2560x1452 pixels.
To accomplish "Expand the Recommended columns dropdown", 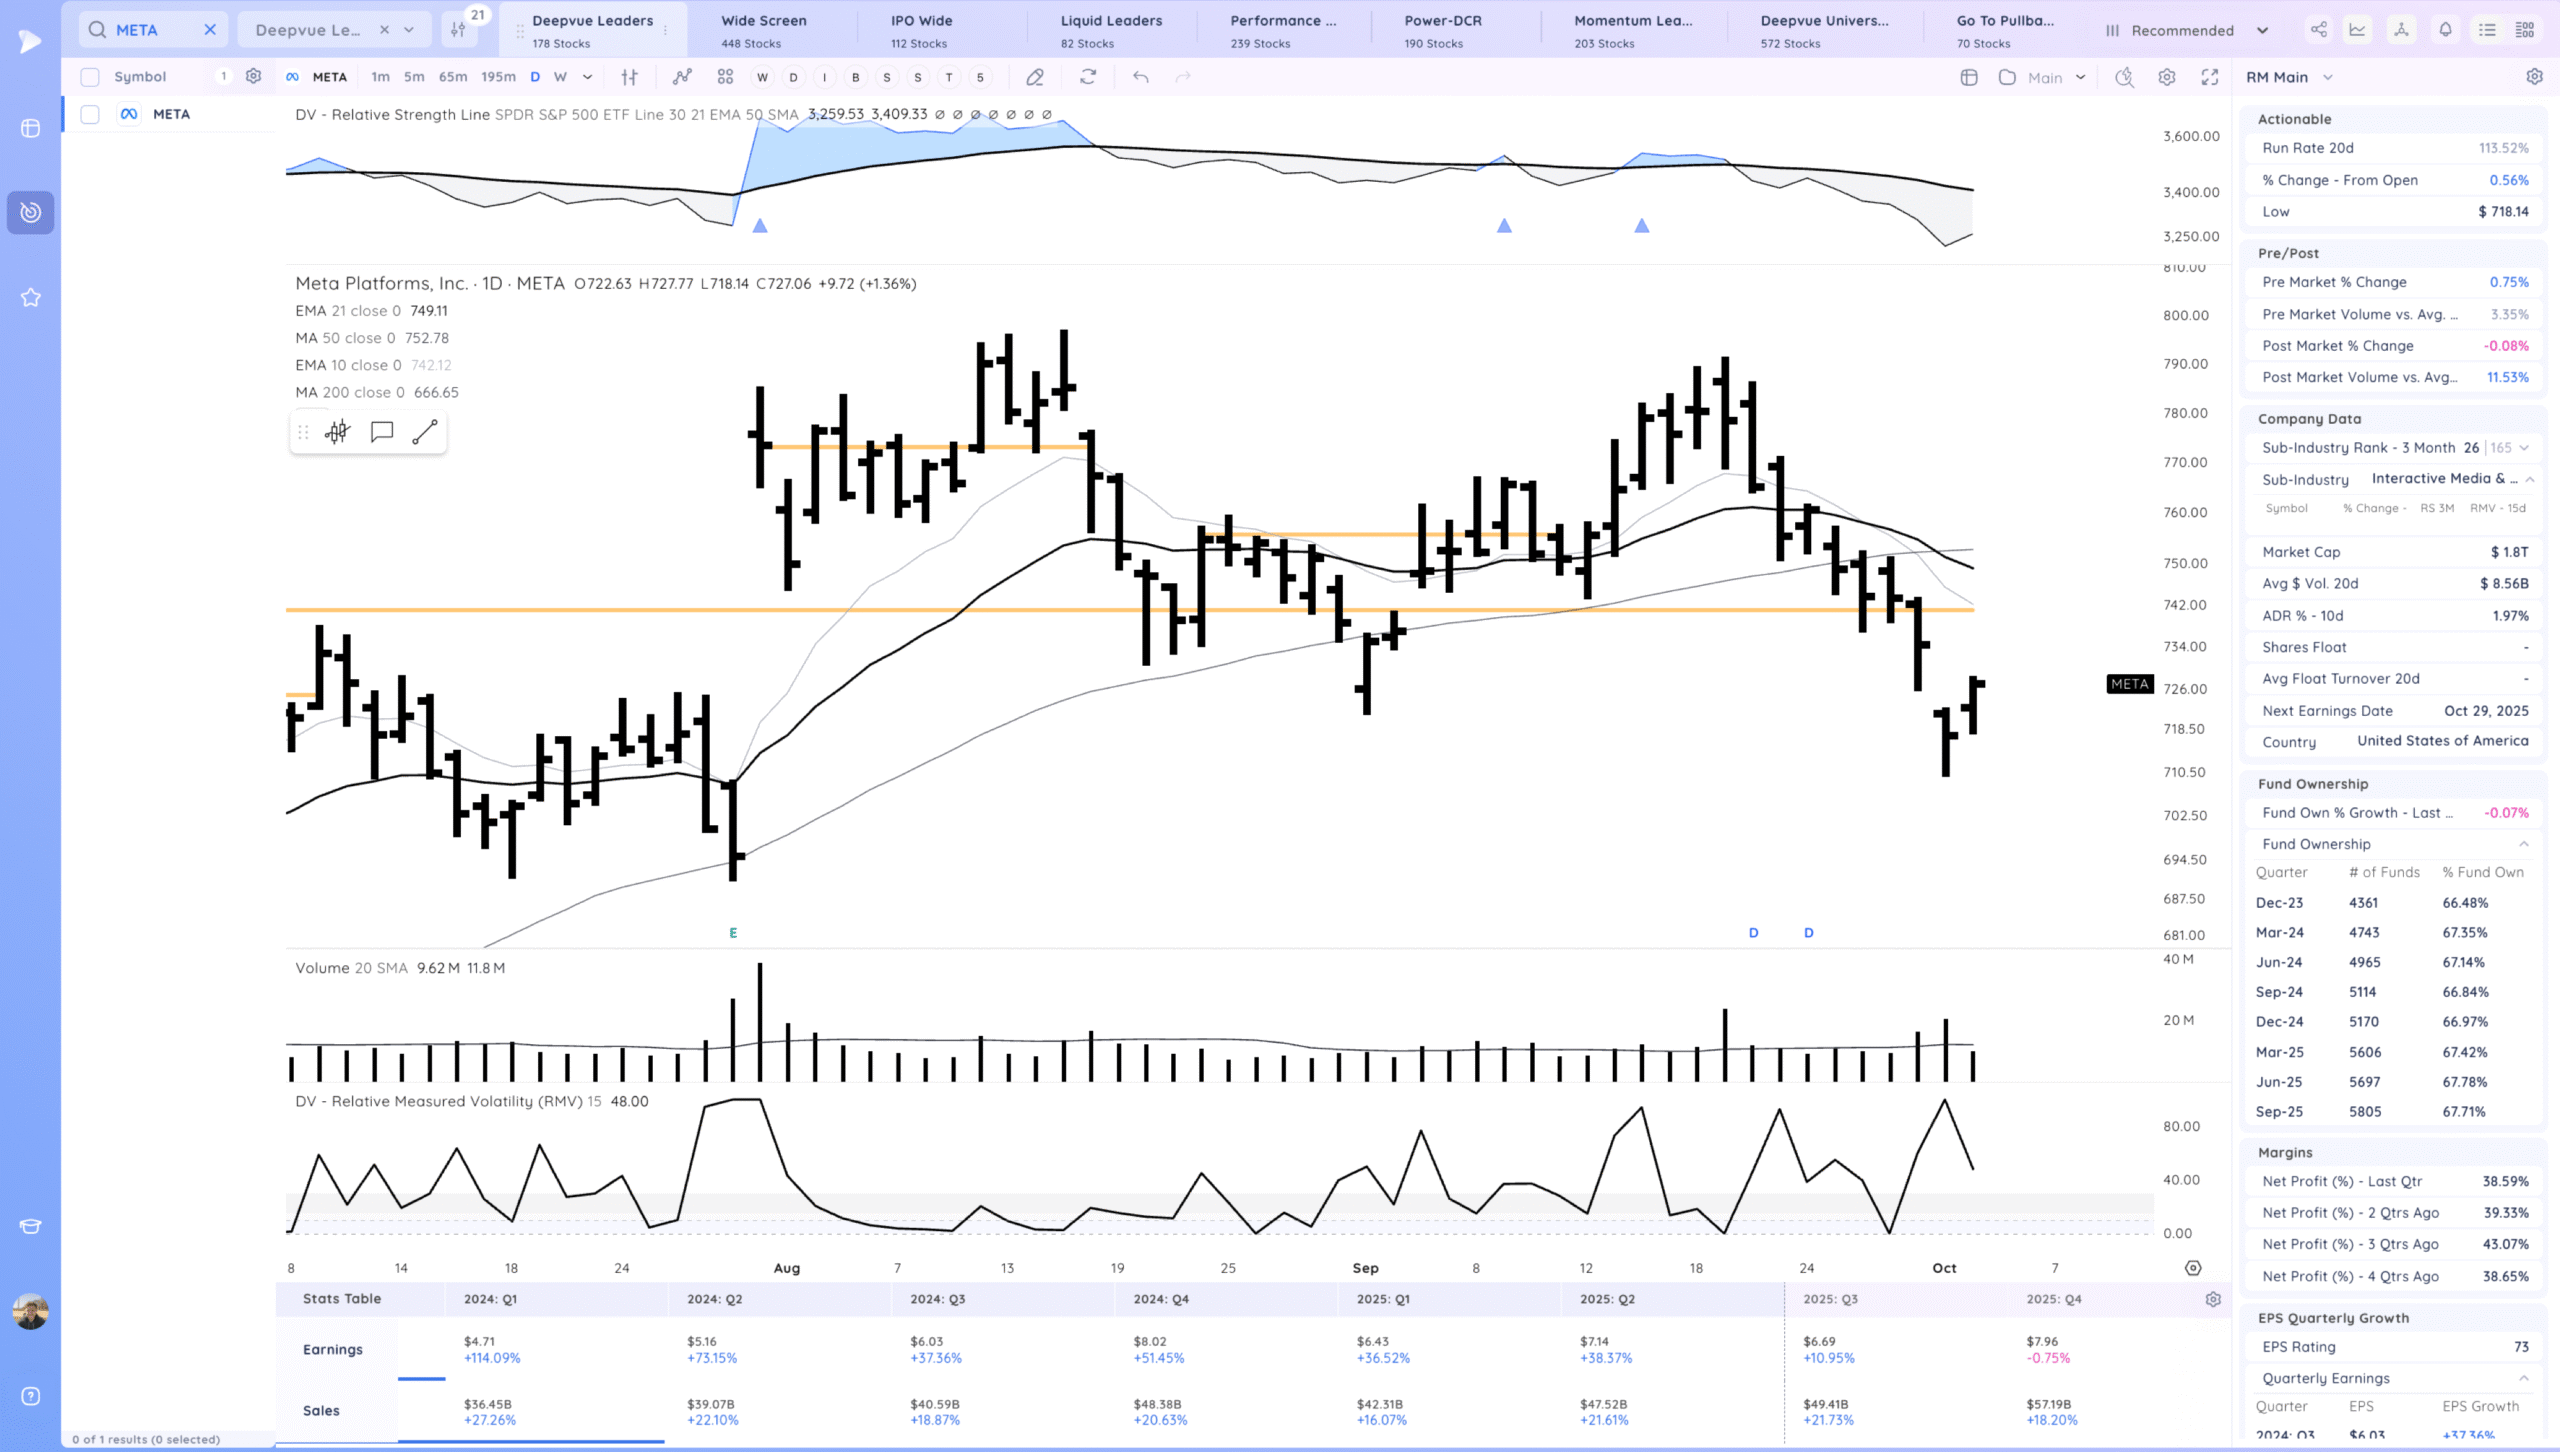I will click(x=2262, y=30).
